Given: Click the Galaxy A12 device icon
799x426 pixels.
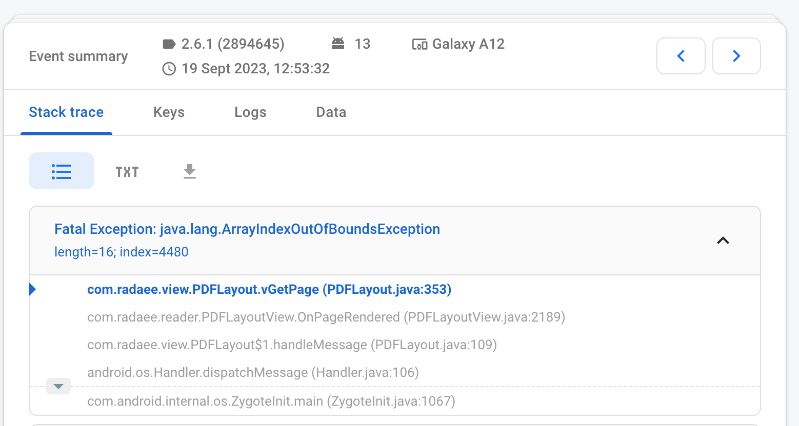Looking at the screenshot, I should (419, 44).
